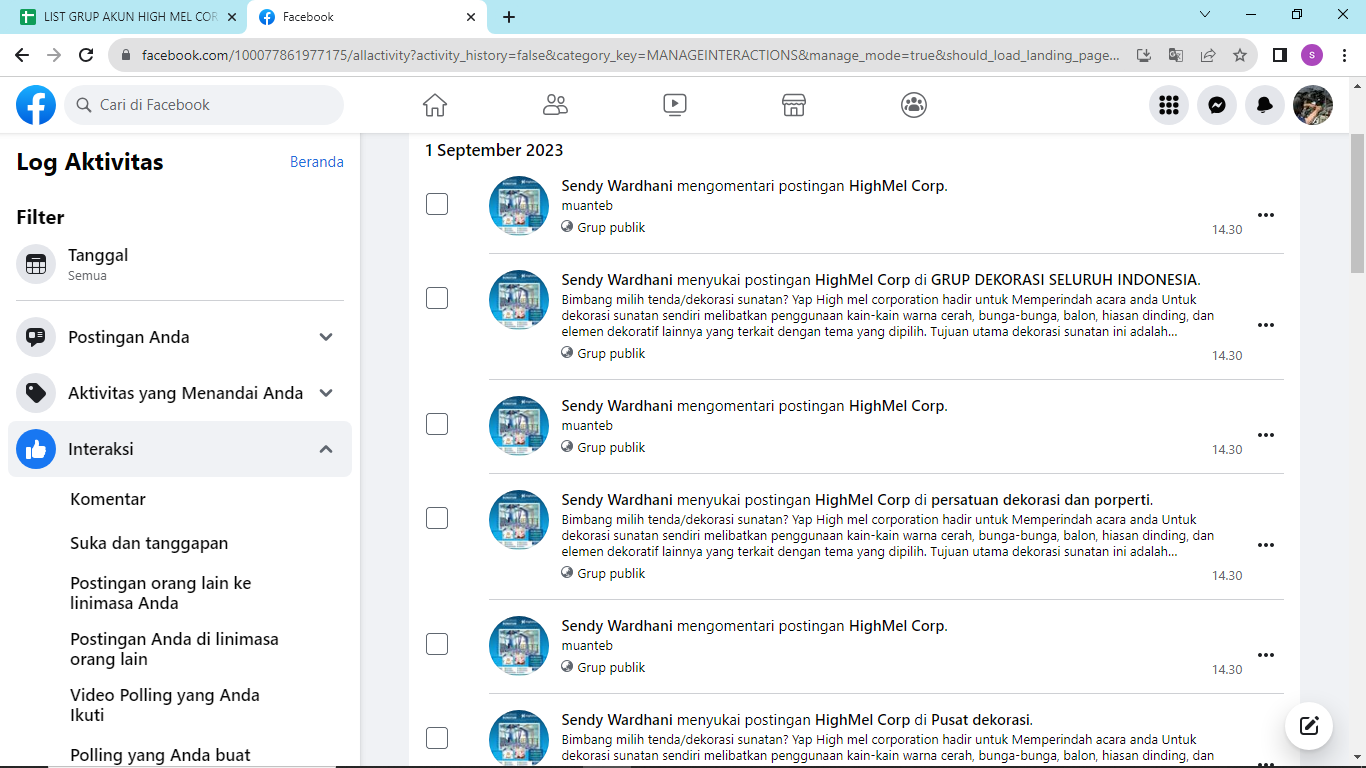Select Komentar under Interaksi

pos(108,499)
